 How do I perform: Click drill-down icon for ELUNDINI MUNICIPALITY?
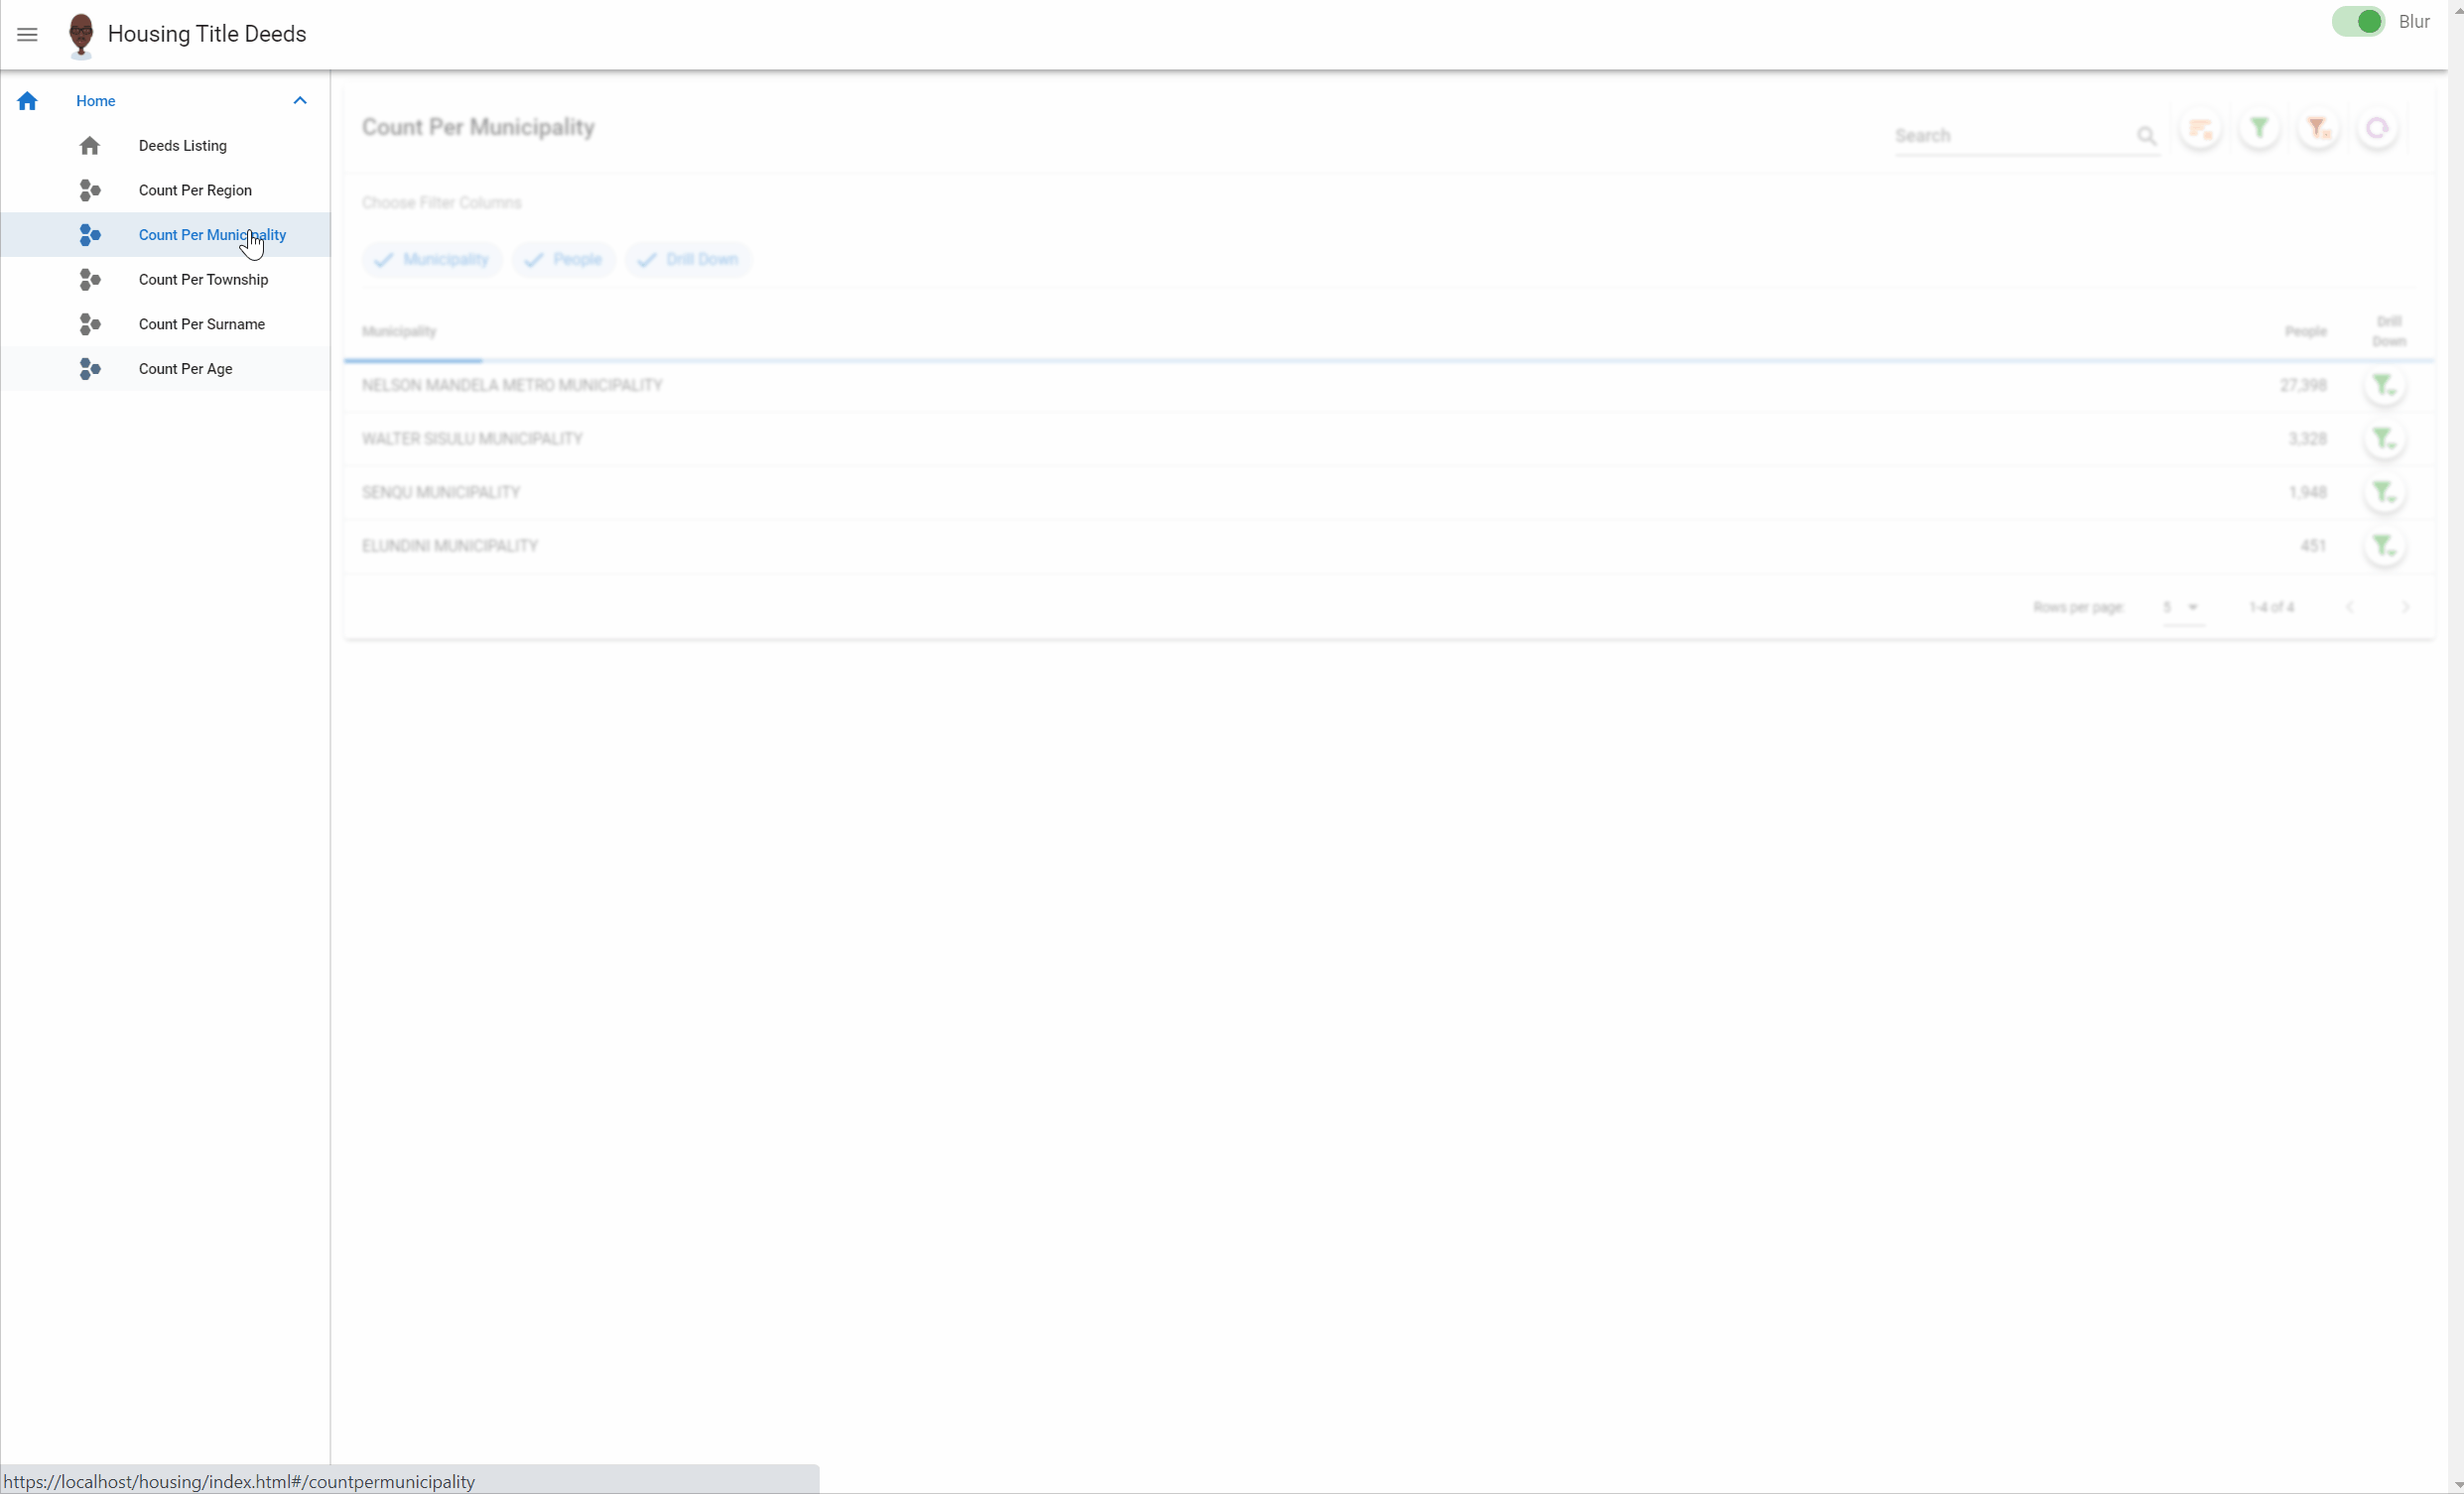(2386, 548)
